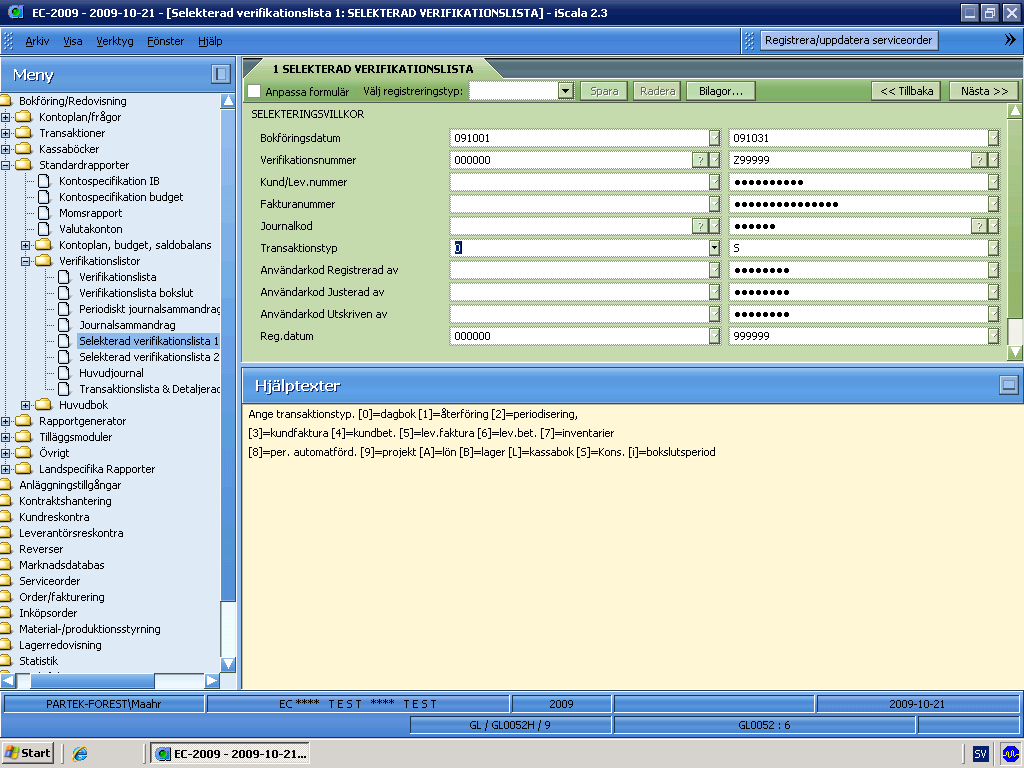This screenshot has width=1024, height=768.
Task: Expand the Rapportgenerator tree node
Action: click(6, 421)
